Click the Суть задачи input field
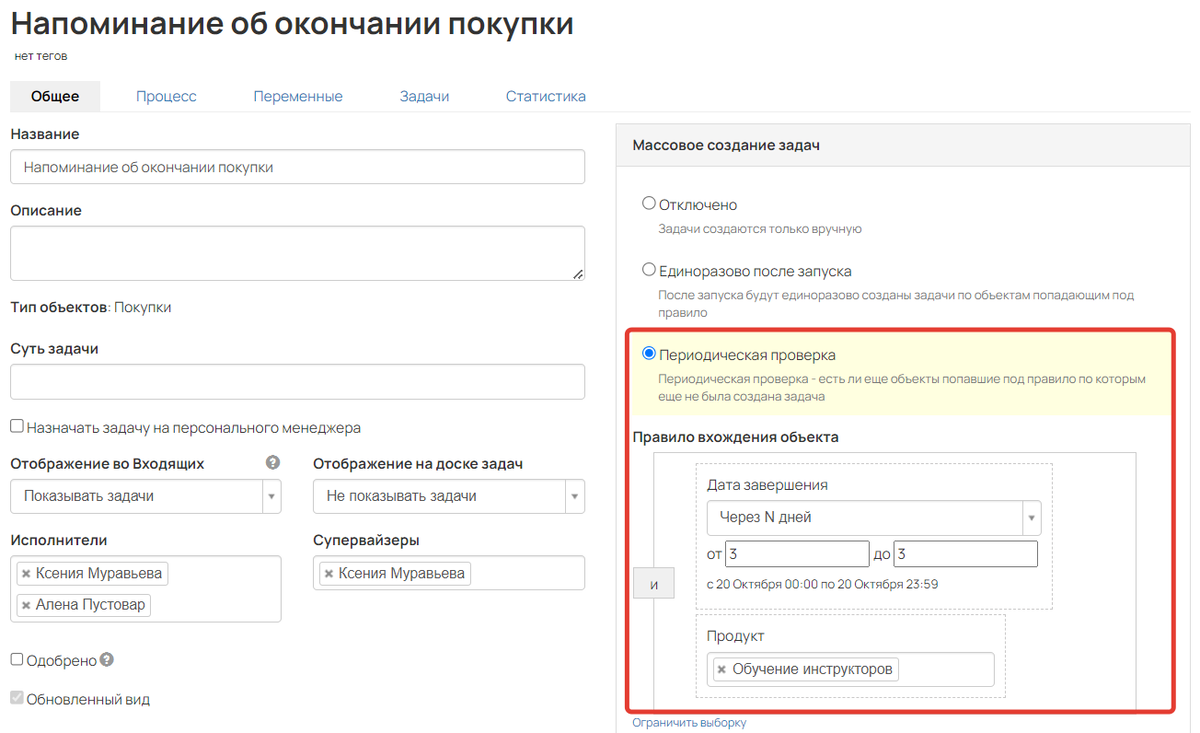Viewport: 1200px width, 733px height. (297, 382)
